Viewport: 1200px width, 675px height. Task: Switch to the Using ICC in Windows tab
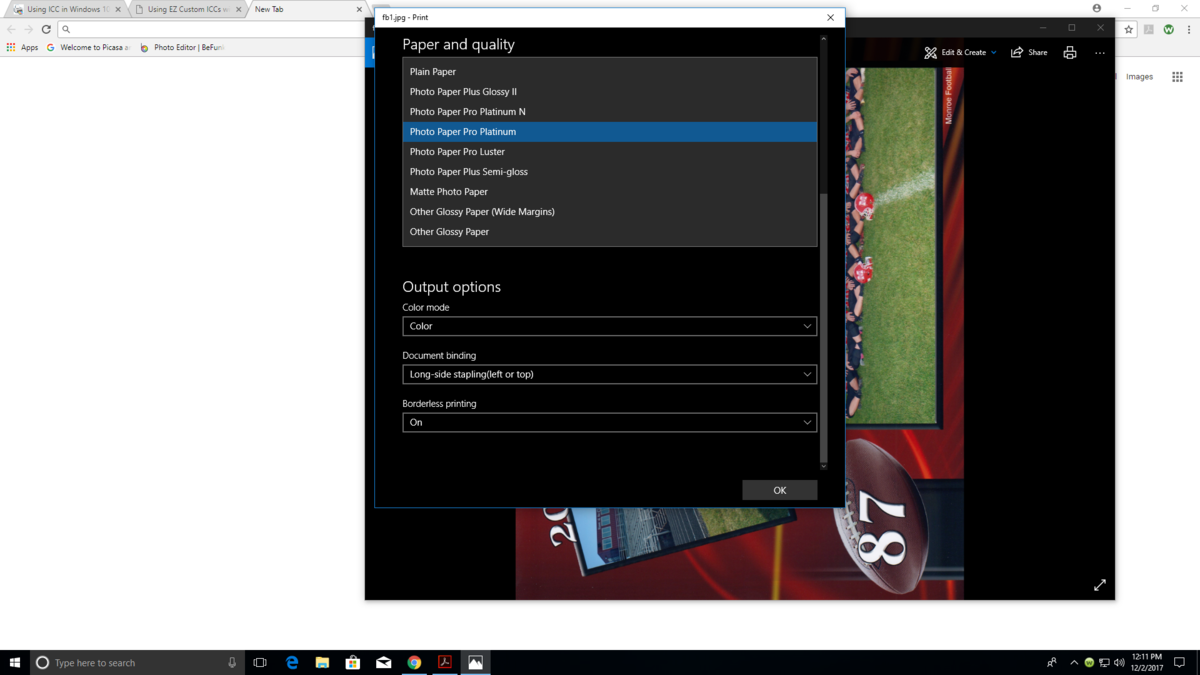coord(62,9)
